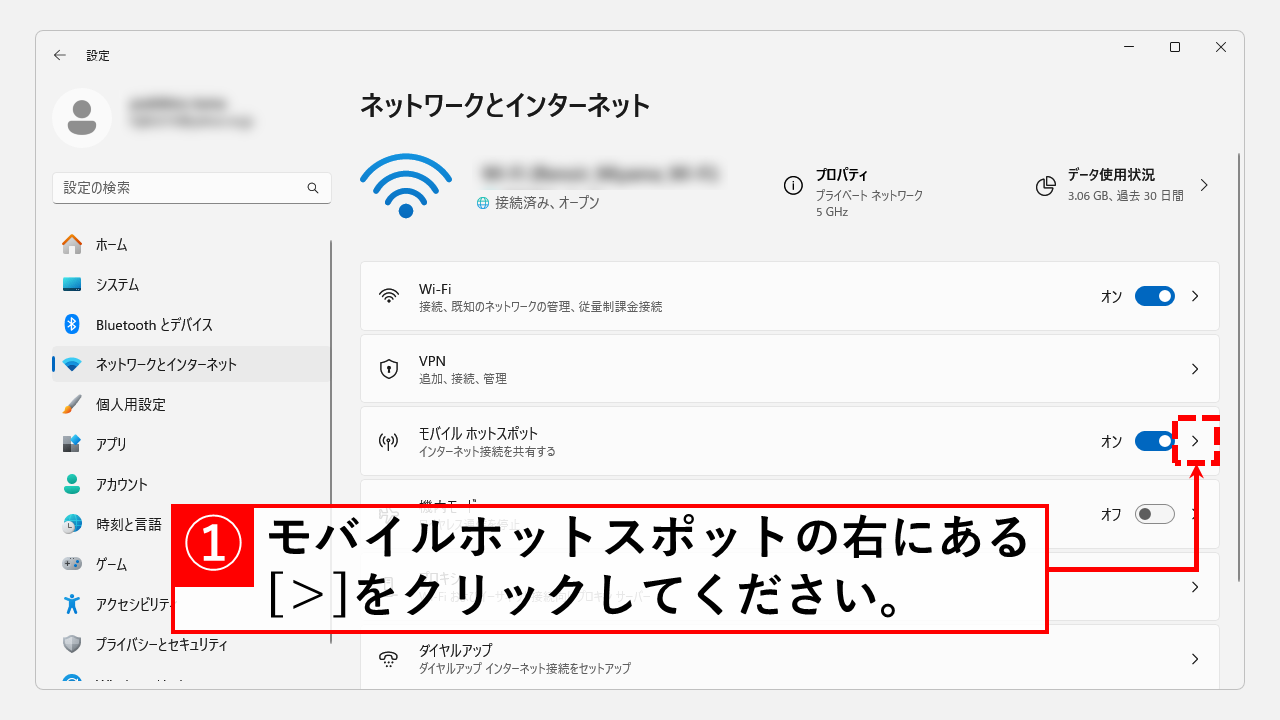Viewport: 1280px width, 720px height.
Task: Select the Home icon in sidebar
Action: click(72, 244)
